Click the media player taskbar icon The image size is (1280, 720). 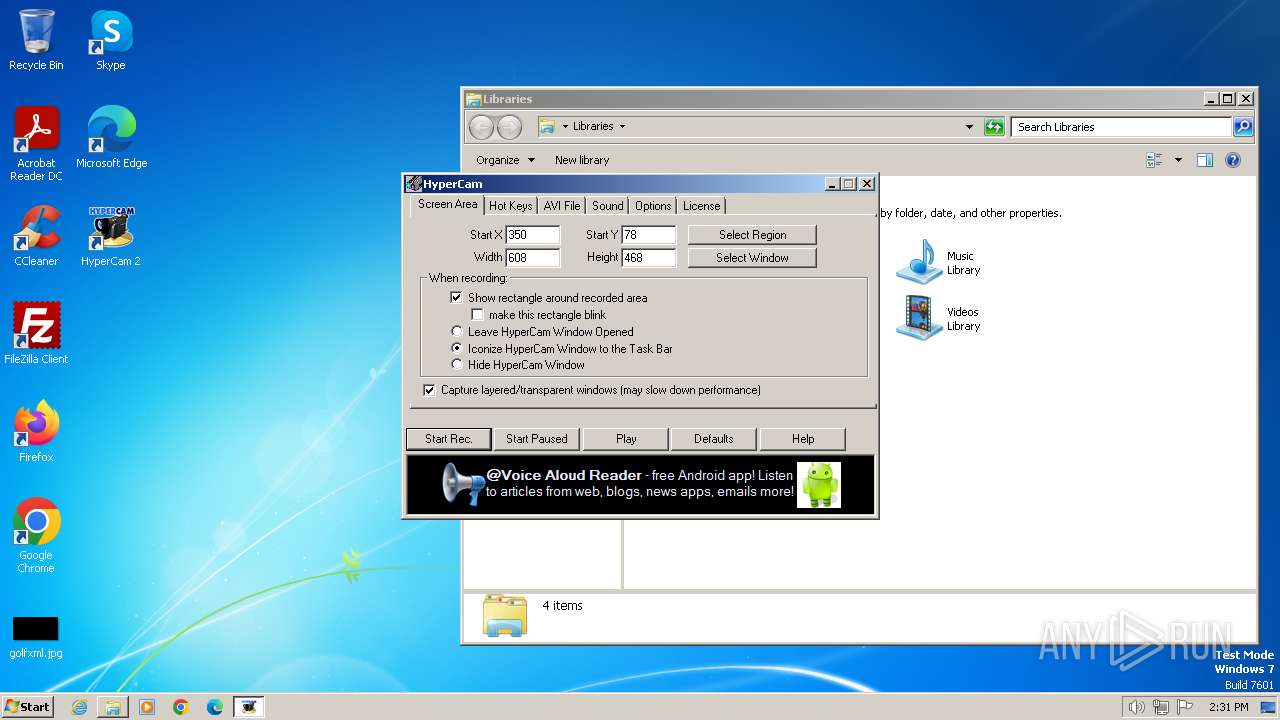click(147, 707)
